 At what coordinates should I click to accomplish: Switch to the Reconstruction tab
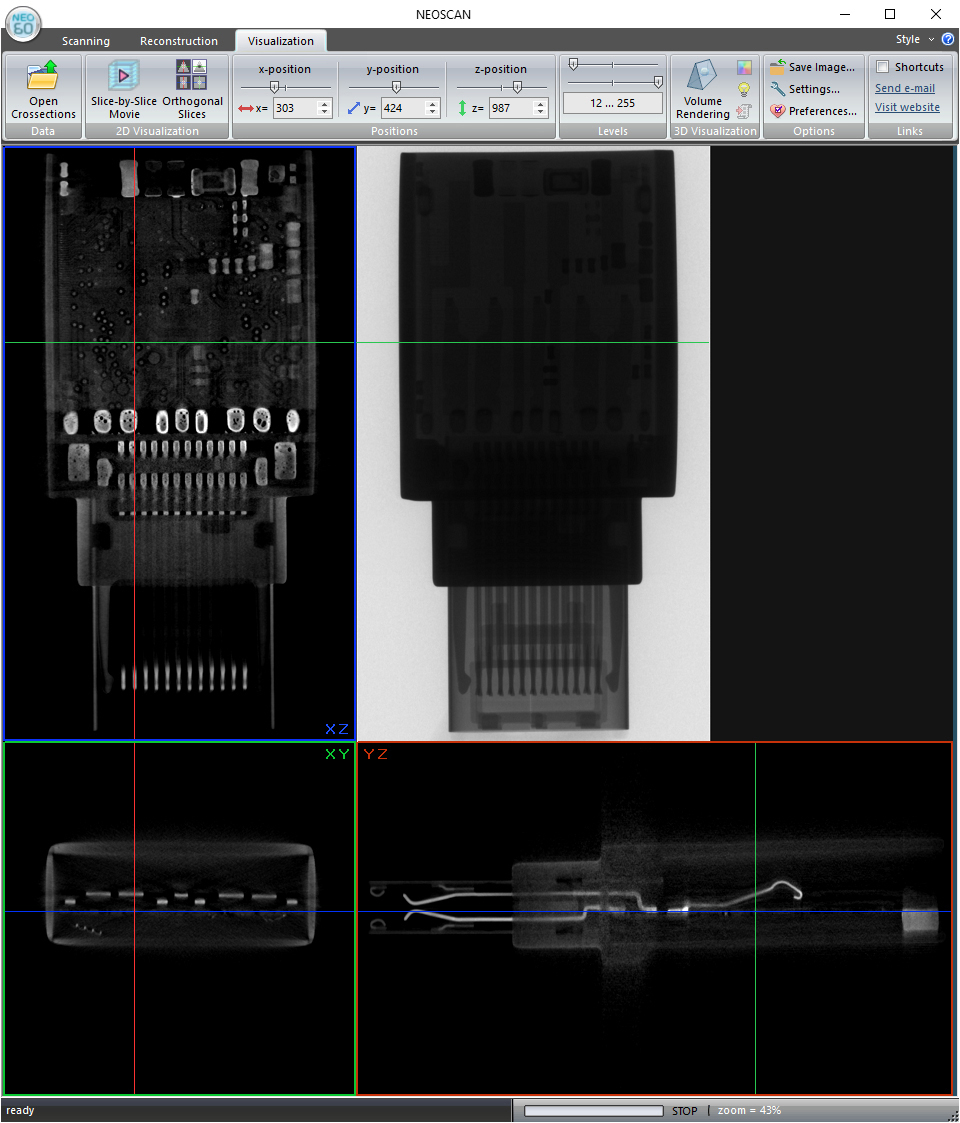(179, 41)
